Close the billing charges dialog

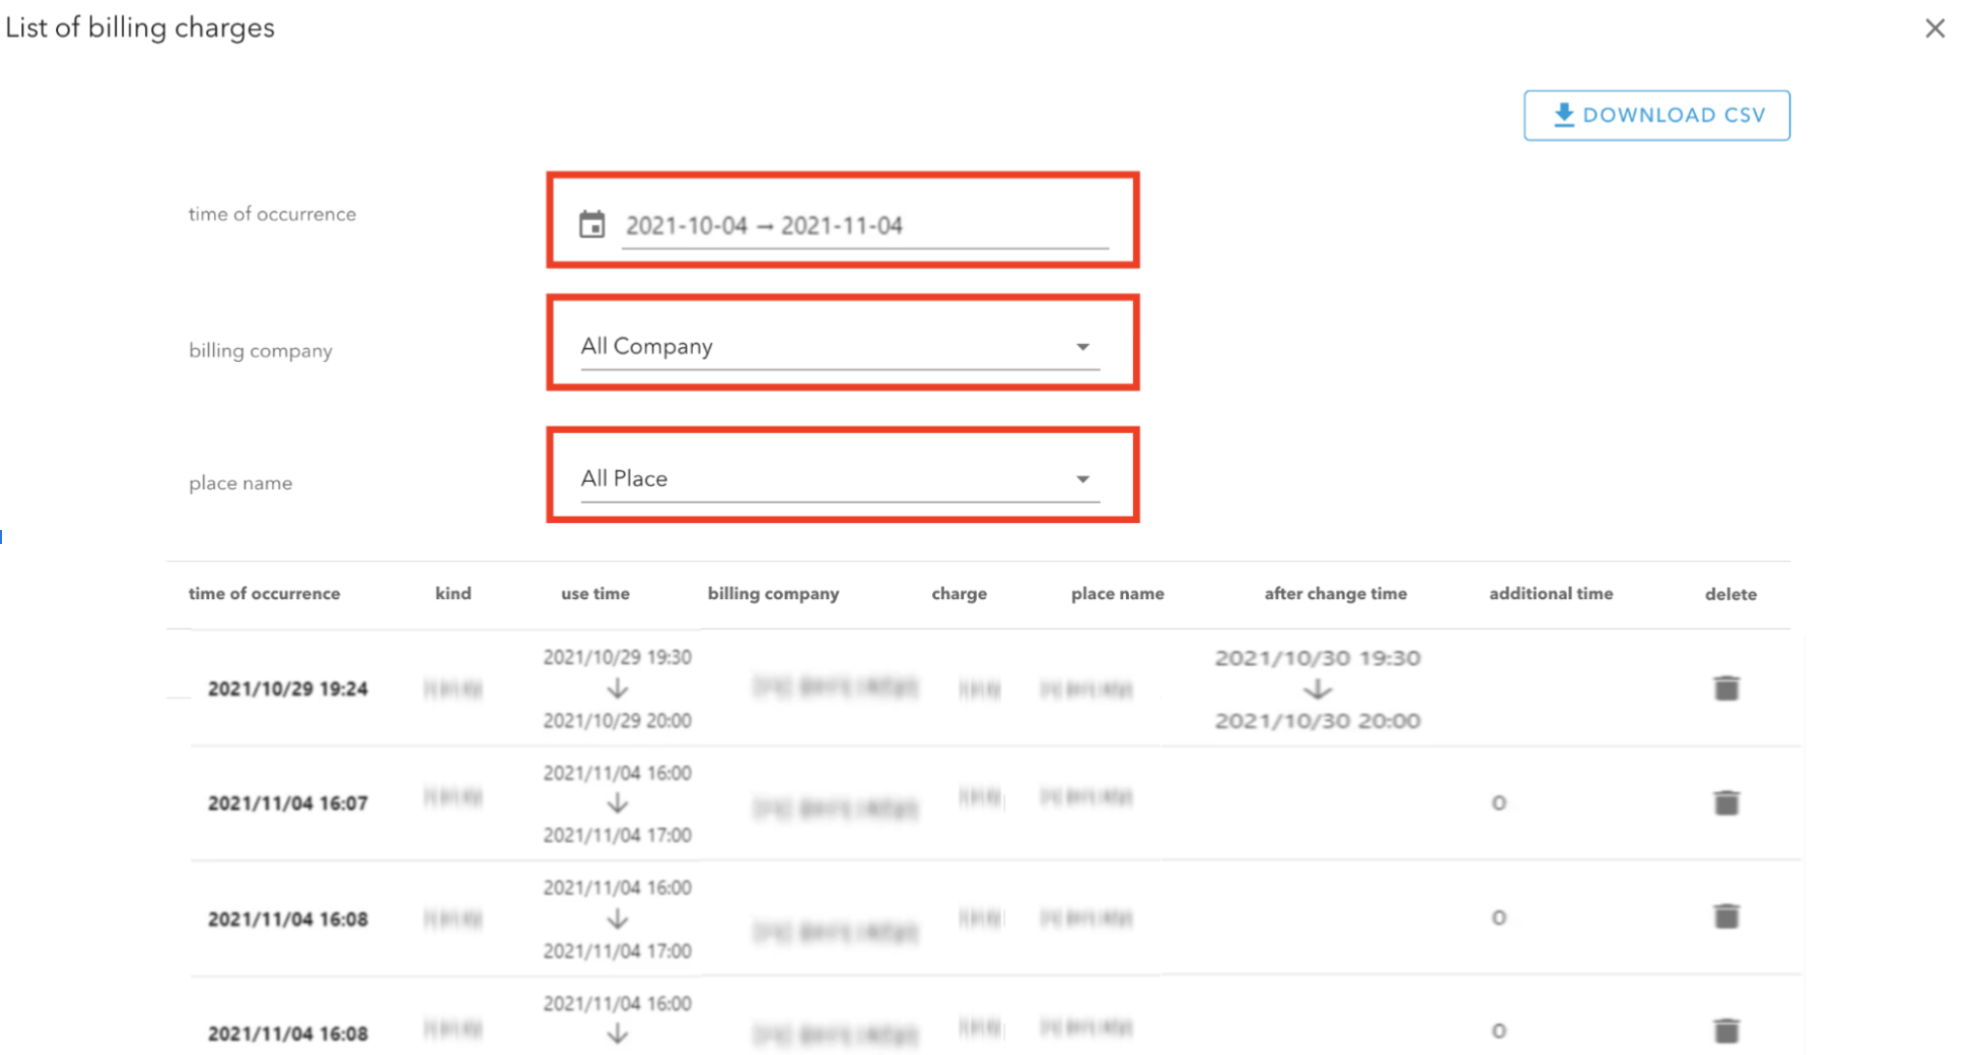[x=1935, y=28]
